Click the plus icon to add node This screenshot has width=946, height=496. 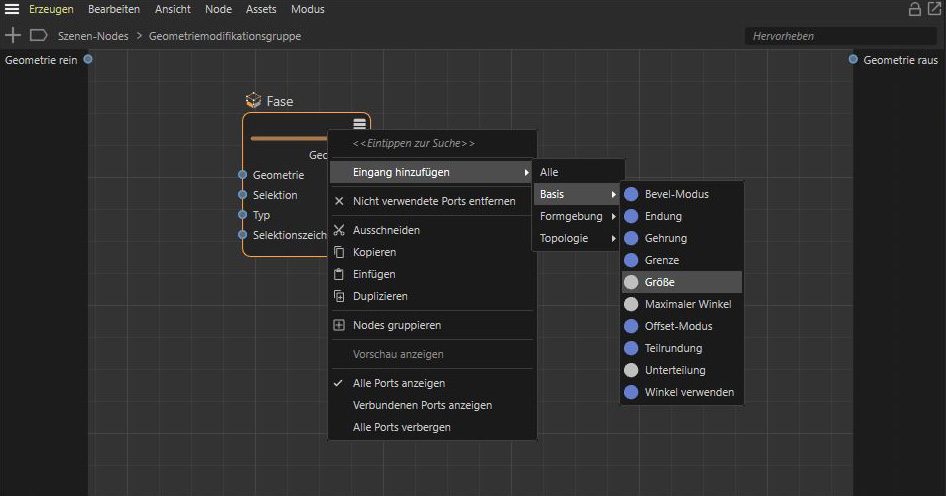click(x=13, y=35)
